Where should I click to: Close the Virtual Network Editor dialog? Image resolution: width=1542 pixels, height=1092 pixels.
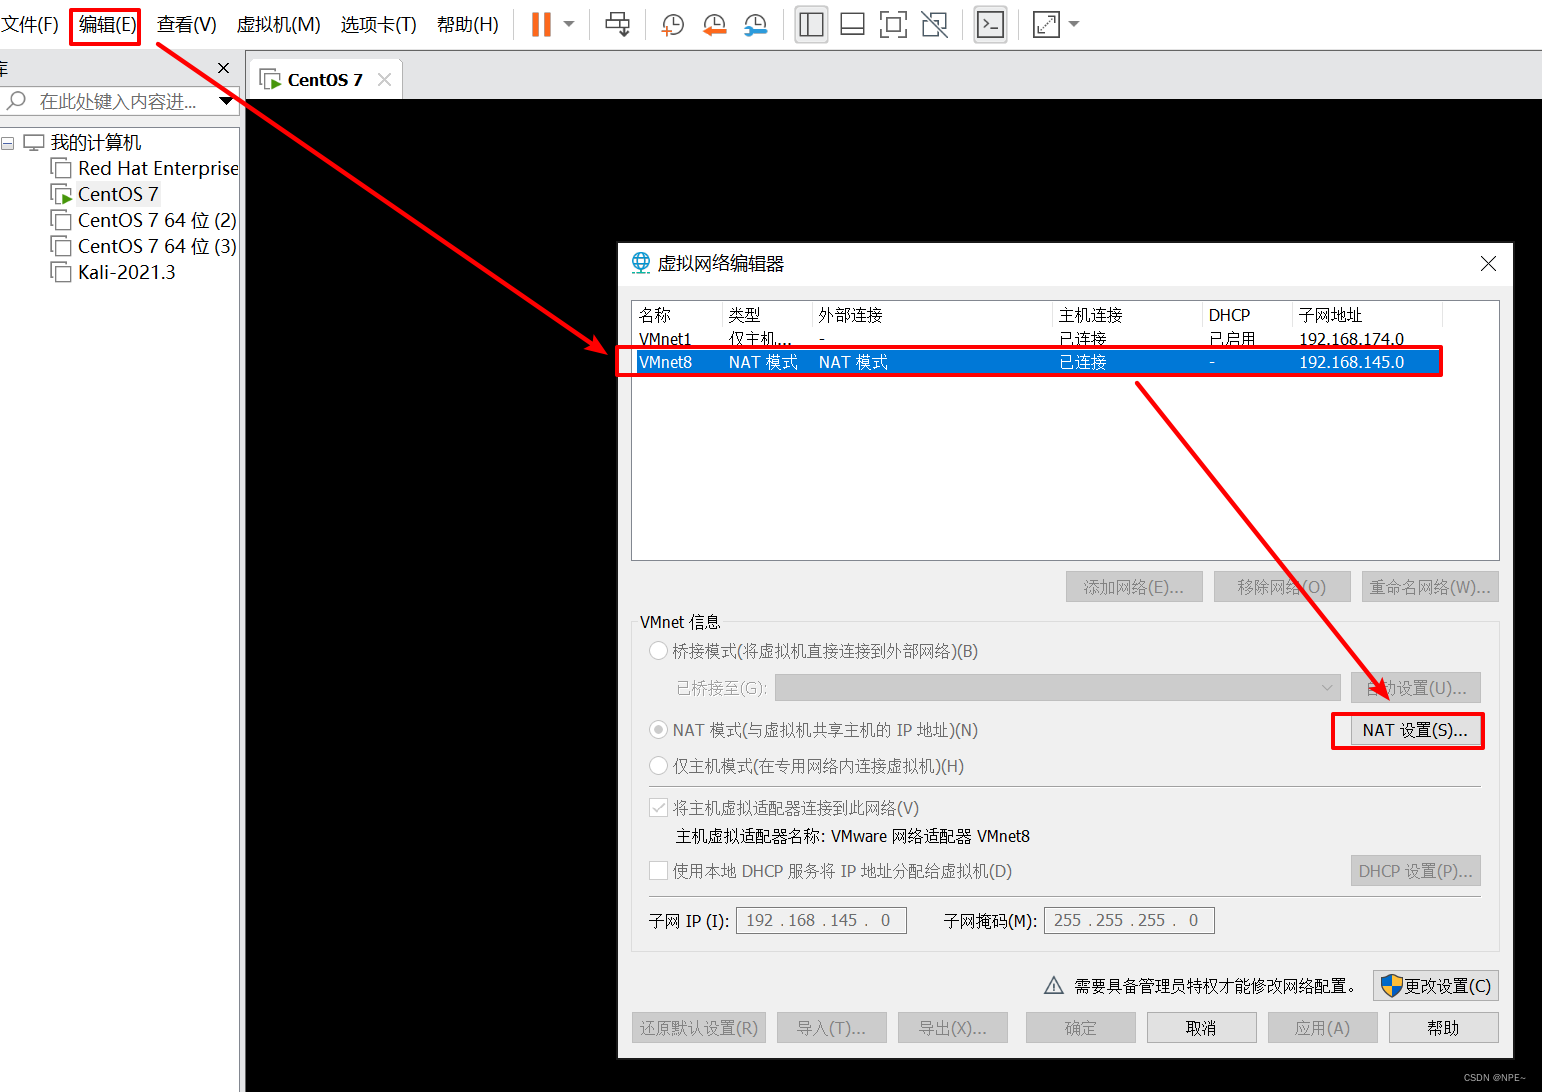coord(1488,263)
